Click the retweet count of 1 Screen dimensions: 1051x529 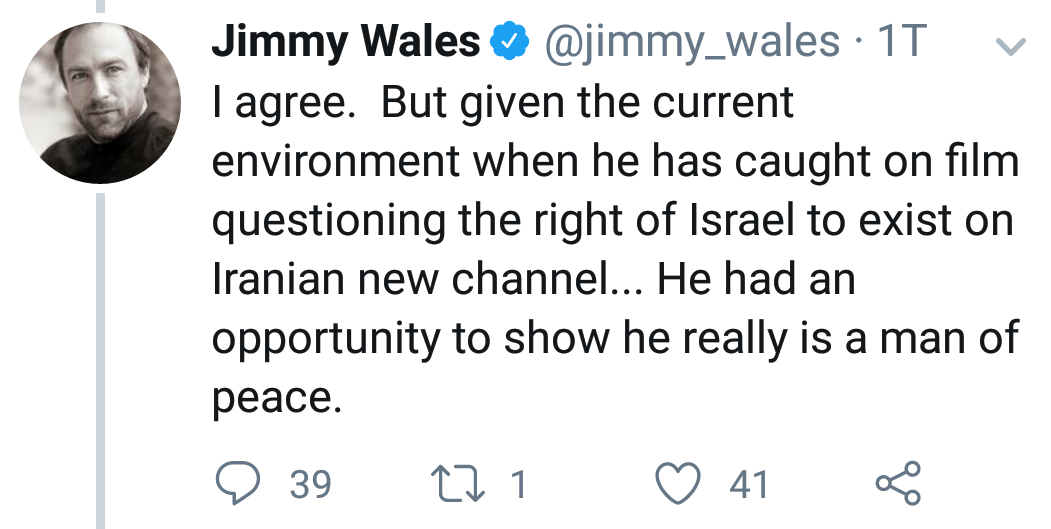[x=517, y=486]
